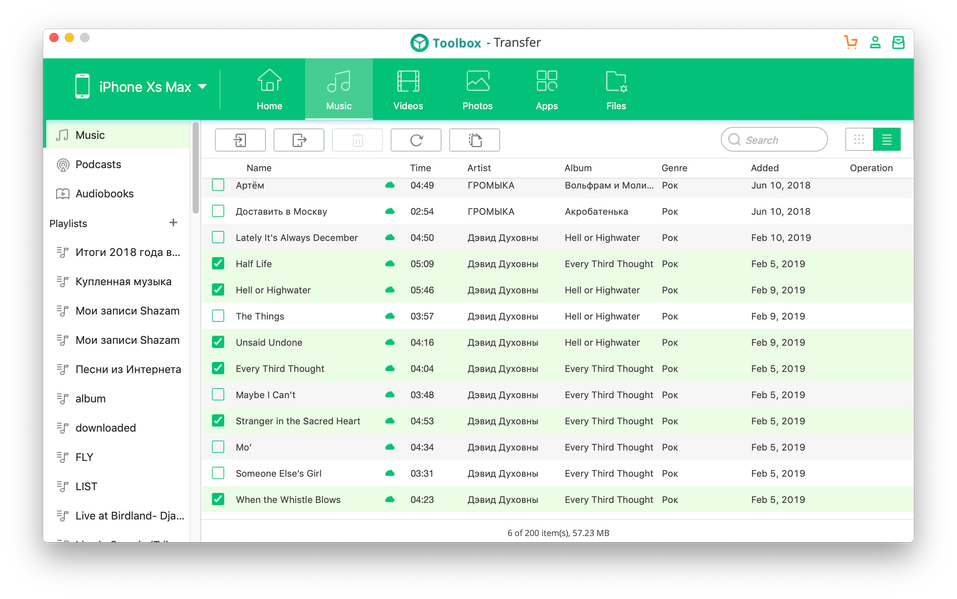This screenshot has height=599, width=957.
Task: Click the import to device toolbar icon
Action: 240,140
